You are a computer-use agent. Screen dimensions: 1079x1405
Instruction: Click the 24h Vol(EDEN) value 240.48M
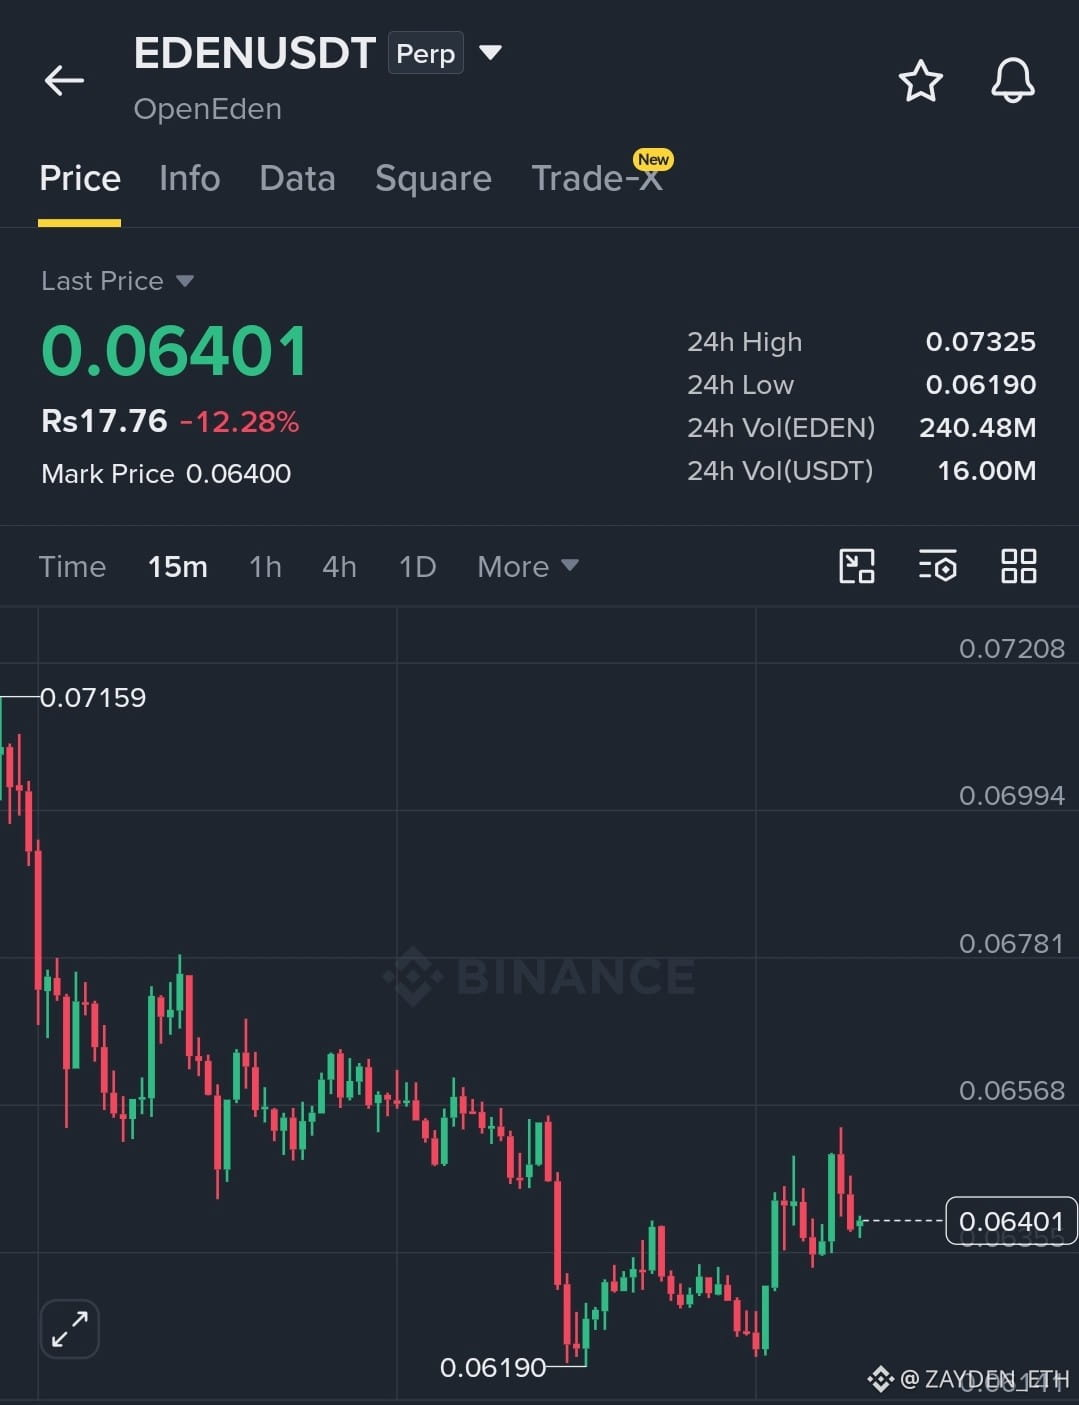(977, 428)
